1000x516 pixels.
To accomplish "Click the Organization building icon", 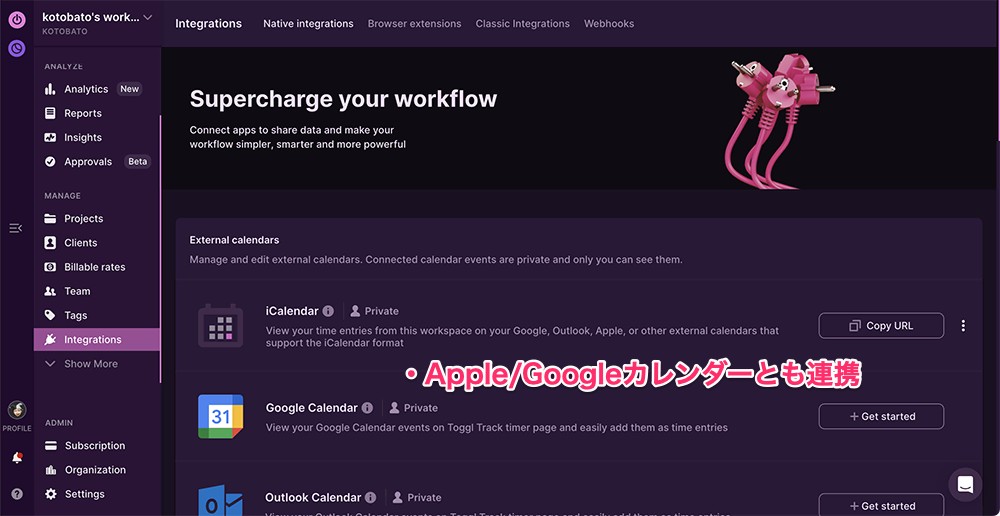I will [52, 470].
